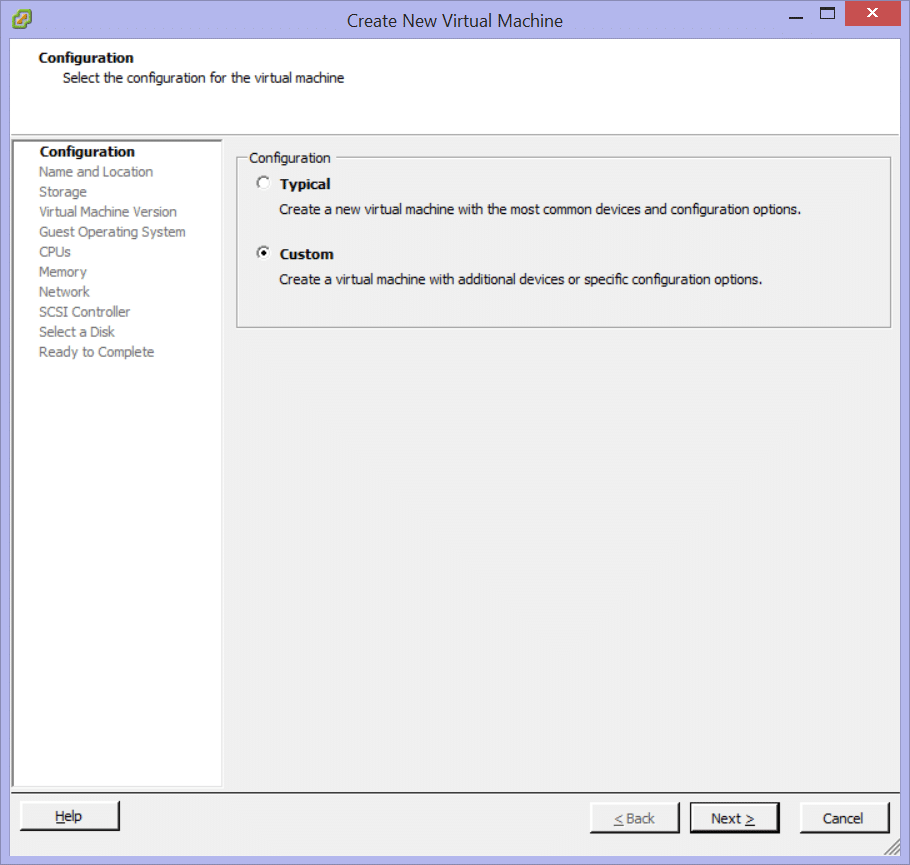
Task: Open the Storage wizard step
Action: click(x=63, y=192)
